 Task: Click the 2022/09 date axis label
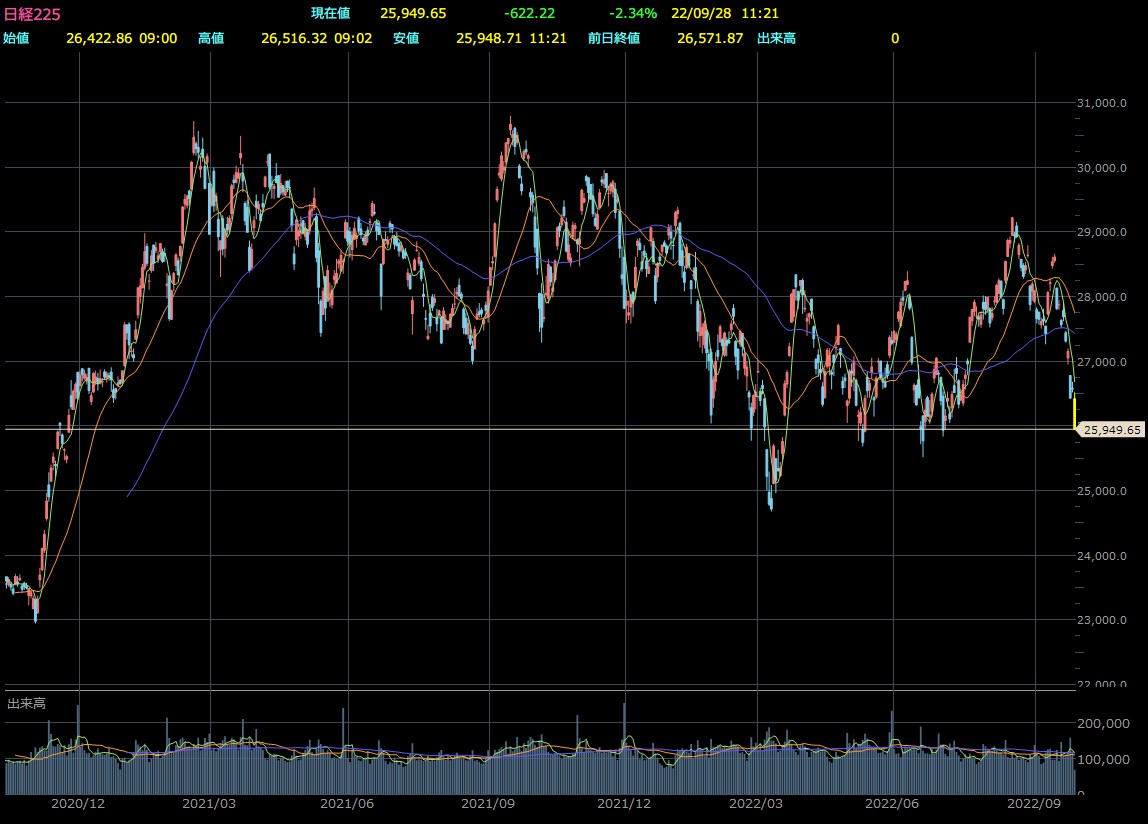(x=1034, y=803)
